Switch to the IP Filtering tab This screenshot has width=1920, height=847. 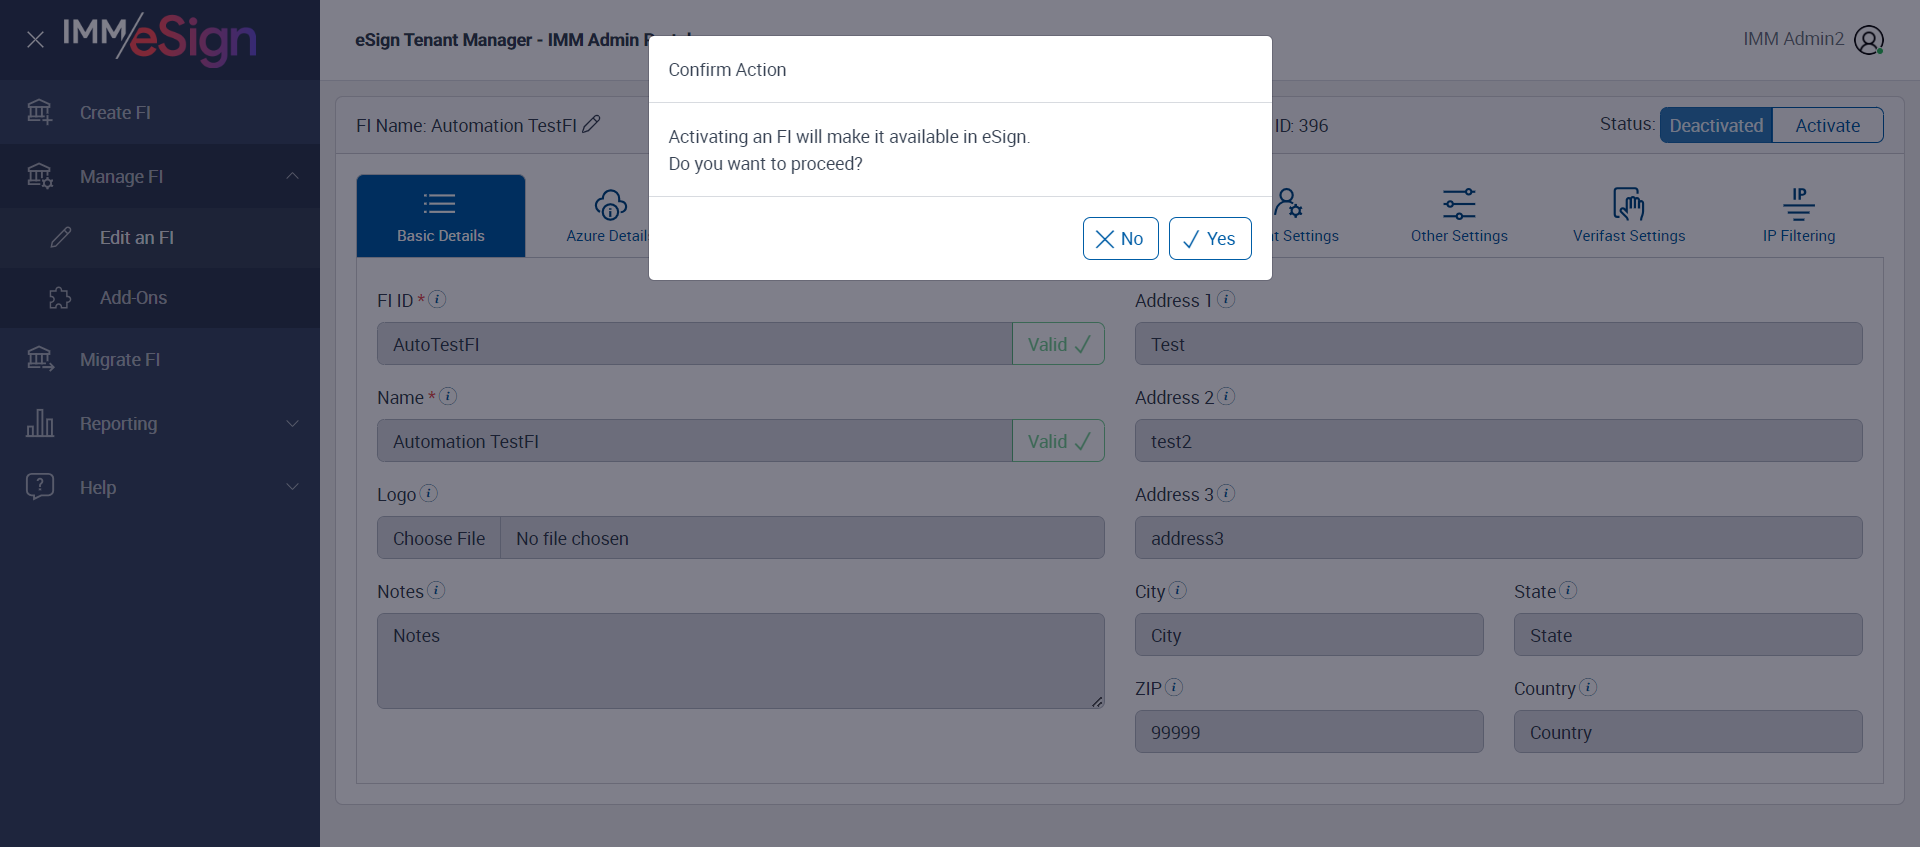pyautogui.click(x=1798, y=216)
